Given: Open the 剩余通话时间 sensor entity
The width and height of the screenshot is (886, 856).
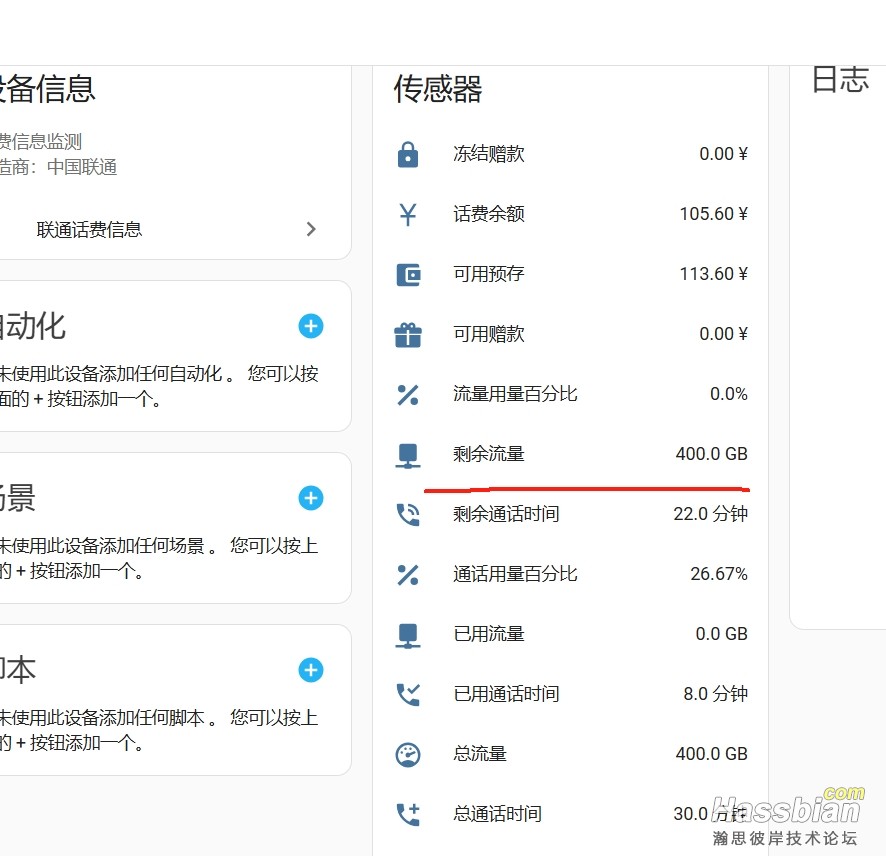Looking at the screenshot, I should click(571, 514).
